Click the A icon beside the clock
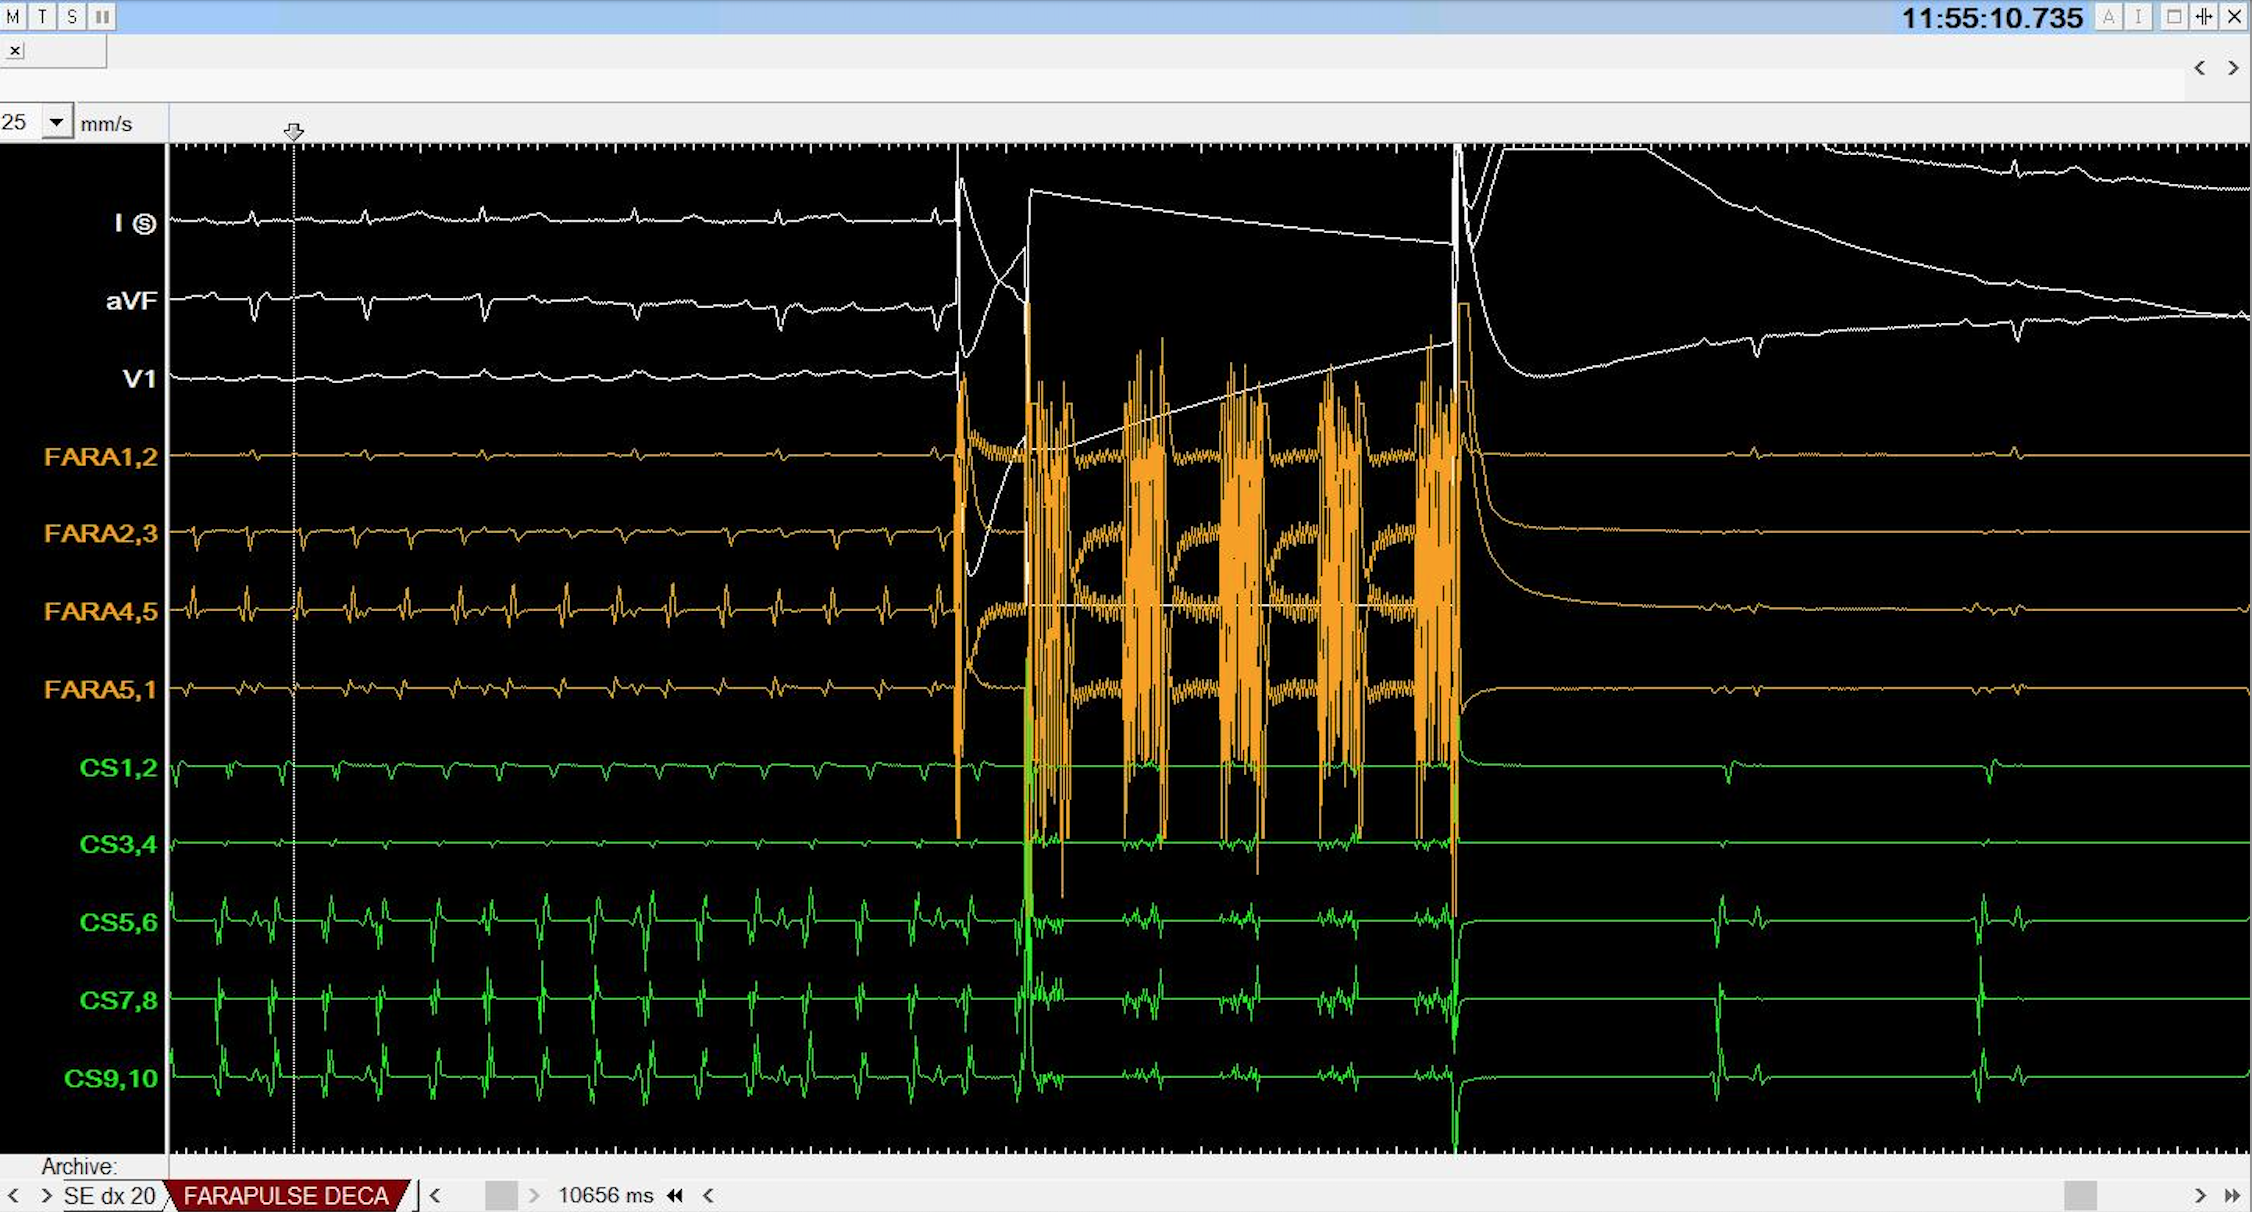Image resolution: width=2252 pixels, height=1212 pixels. (x=2108, y=17)
